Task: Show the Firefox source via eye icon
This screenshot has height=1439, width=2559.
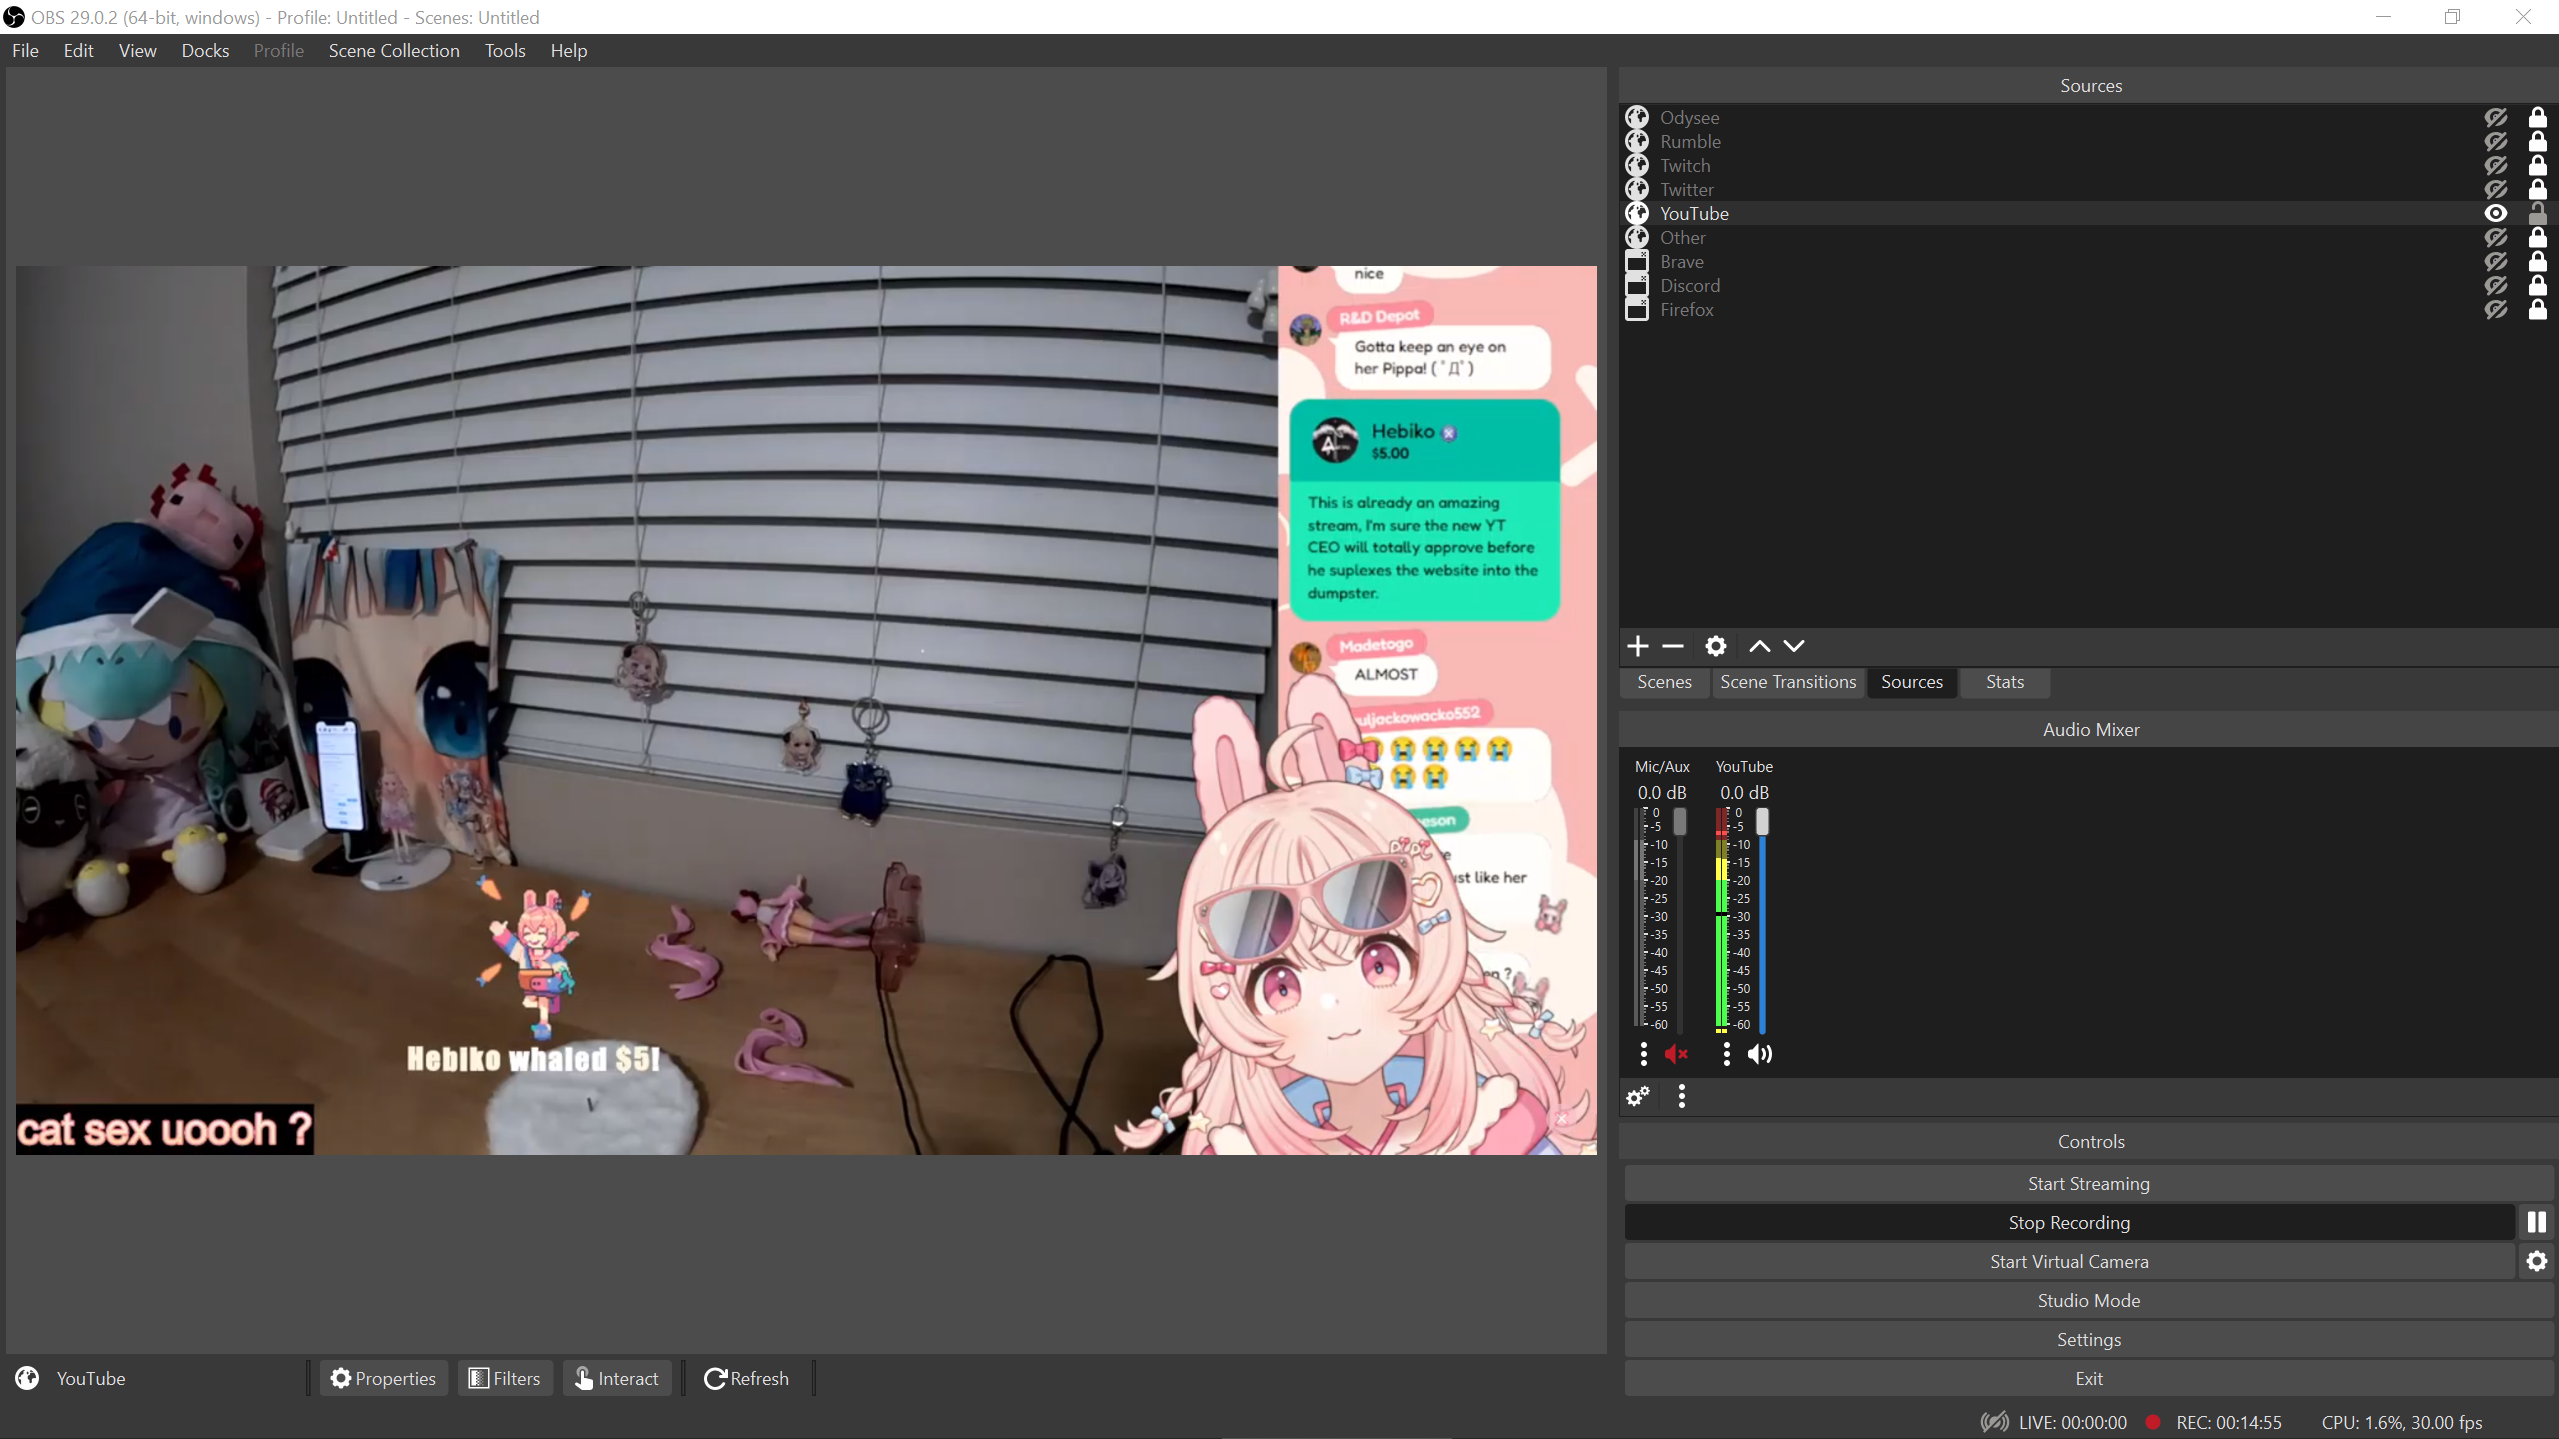Action: click(2496, 309)
